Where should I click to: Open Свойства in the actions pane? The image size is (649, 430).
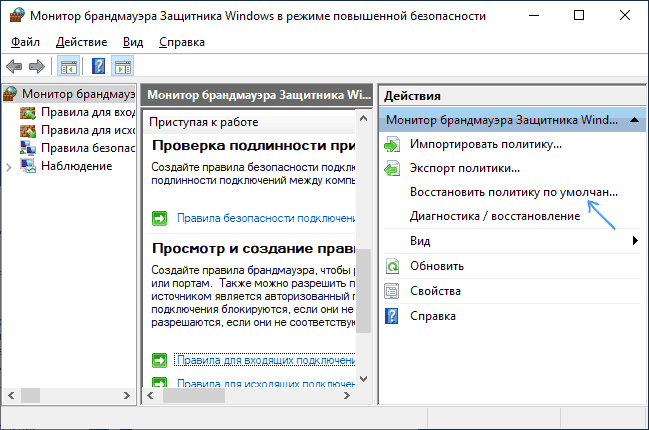[435, 290]
